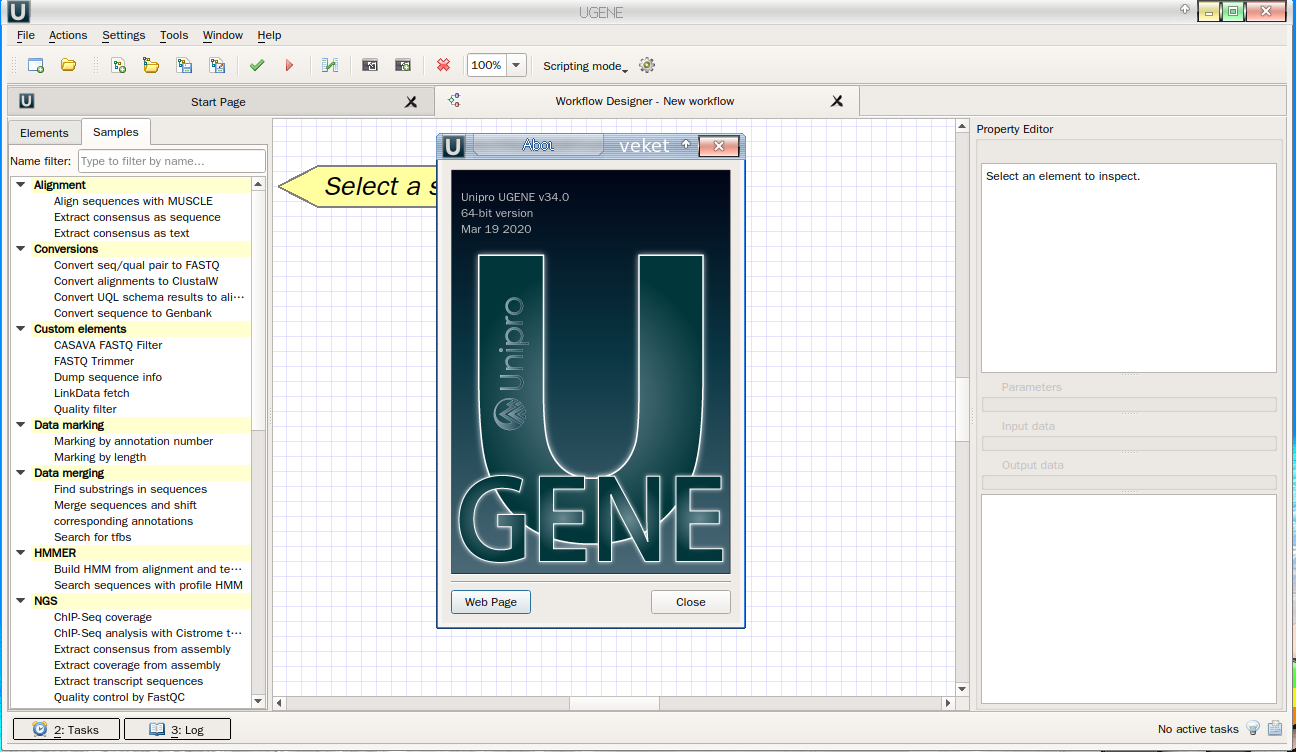Click the Save workflow as icon
1296x752 pixels.
[217, 65]
